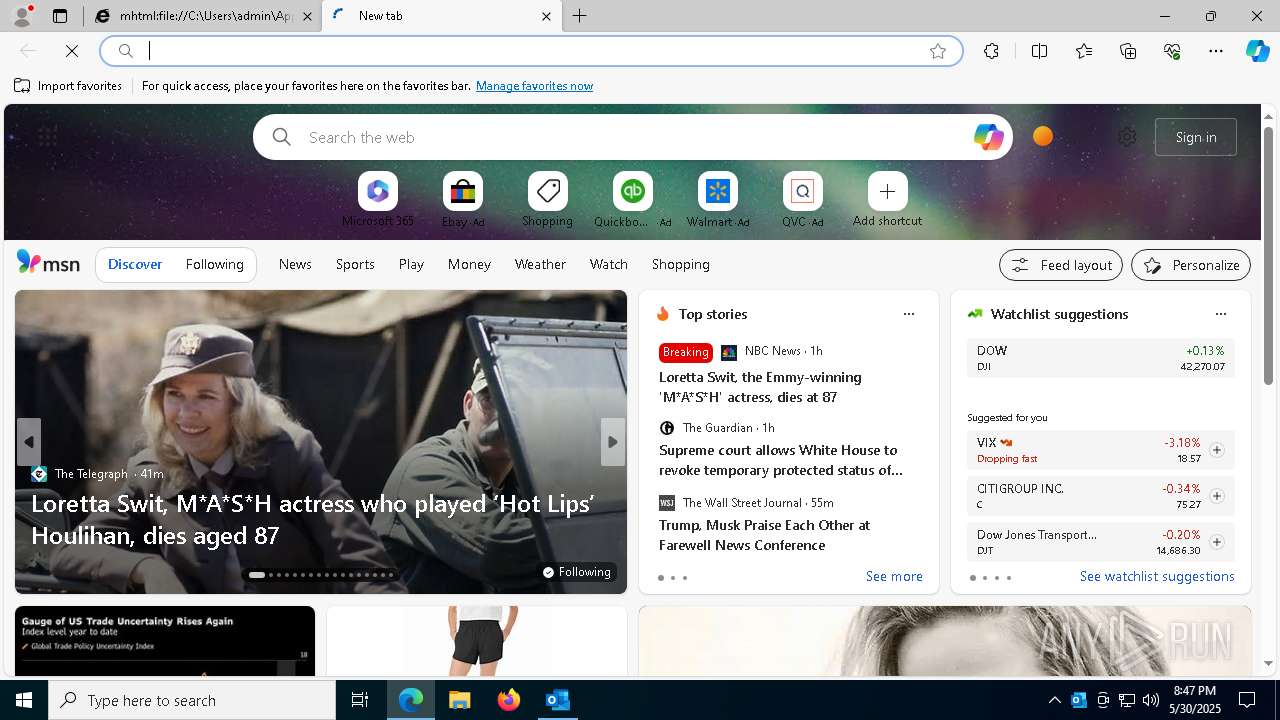Toggle Following on The Telegraph story
This screenshot has height=720, width=1280.
(x=577, y=572)
